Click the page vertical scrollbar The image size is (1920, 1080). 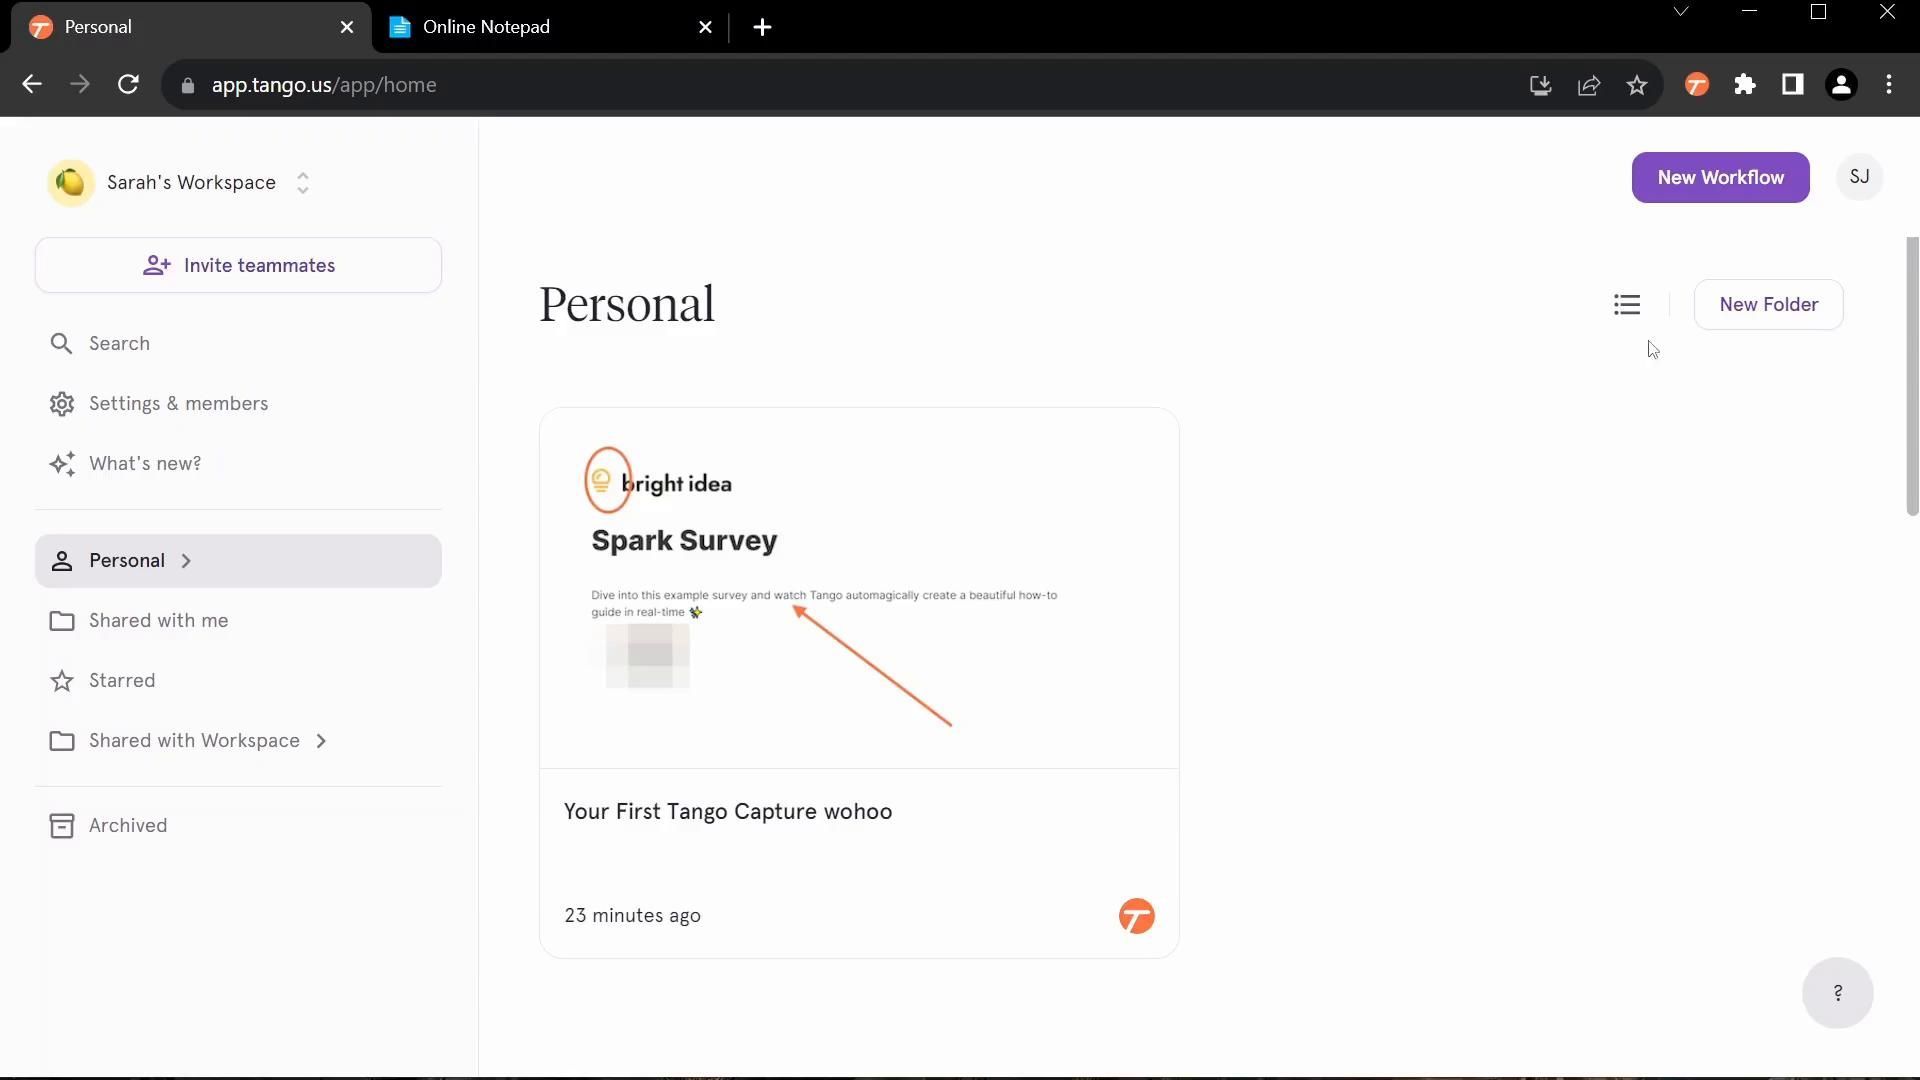pos(1912,376)
